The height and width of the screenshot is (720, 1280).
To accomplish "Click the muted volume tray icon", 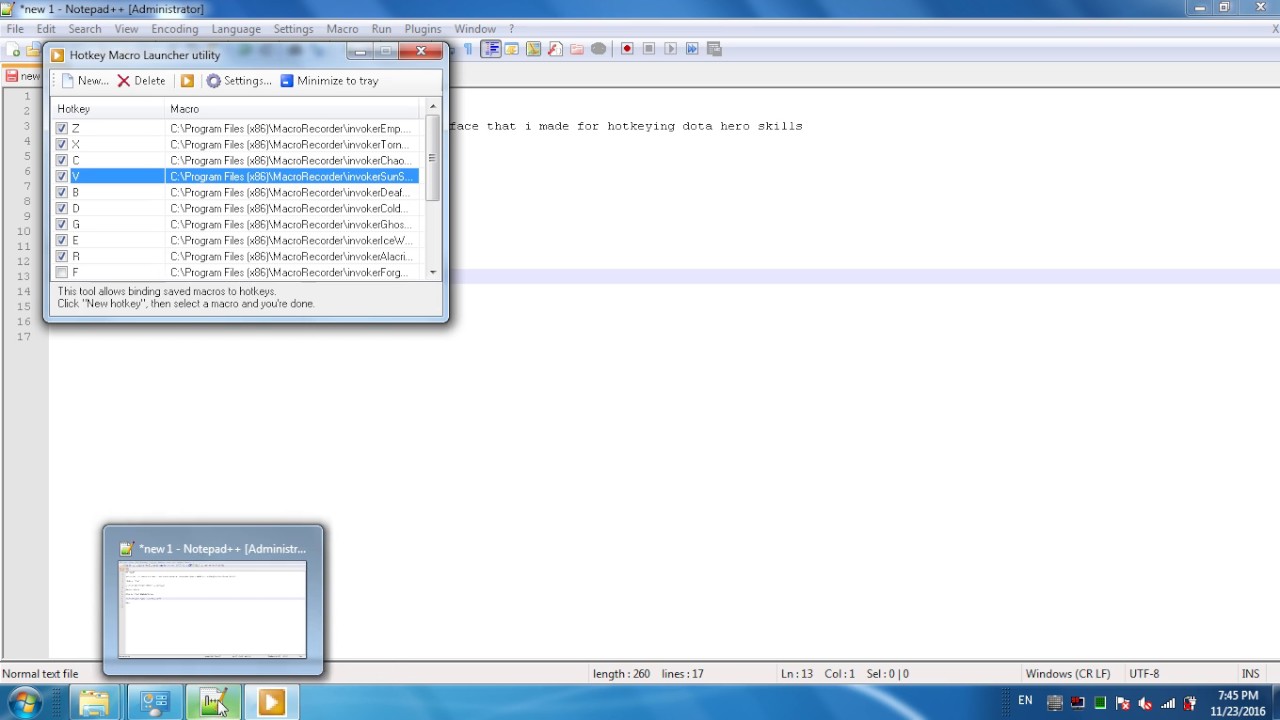I will point(1145,703).
